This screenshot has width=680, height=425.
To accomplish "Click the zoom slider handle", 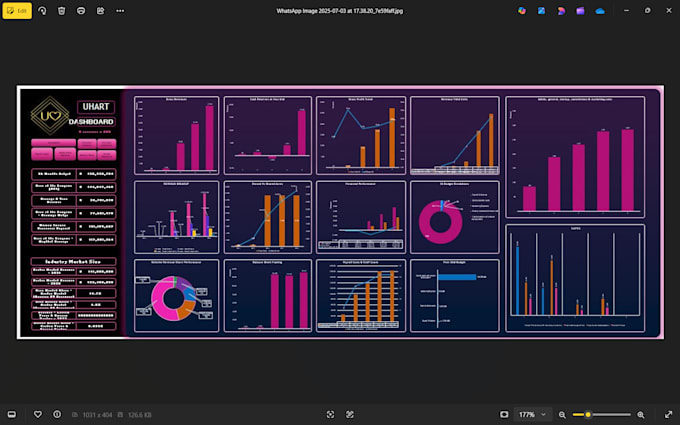I will point(588,415).
